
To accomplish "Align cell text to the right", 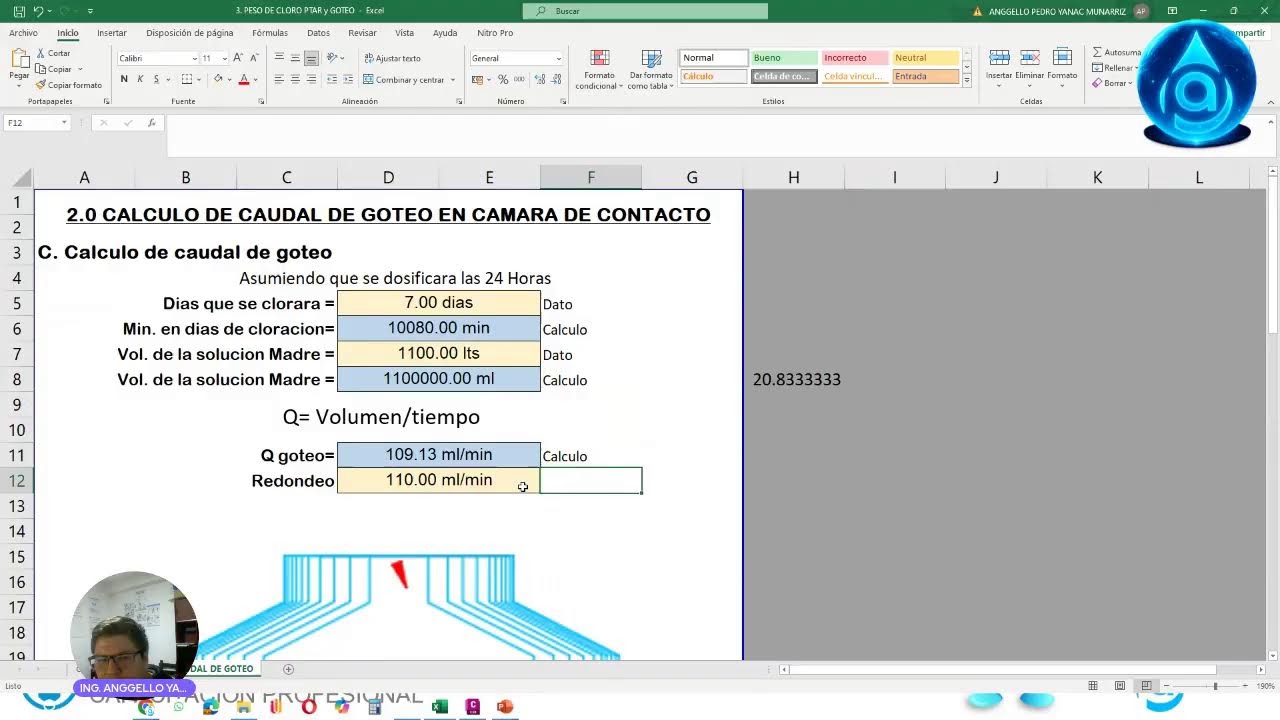I will tap(311, 79).
